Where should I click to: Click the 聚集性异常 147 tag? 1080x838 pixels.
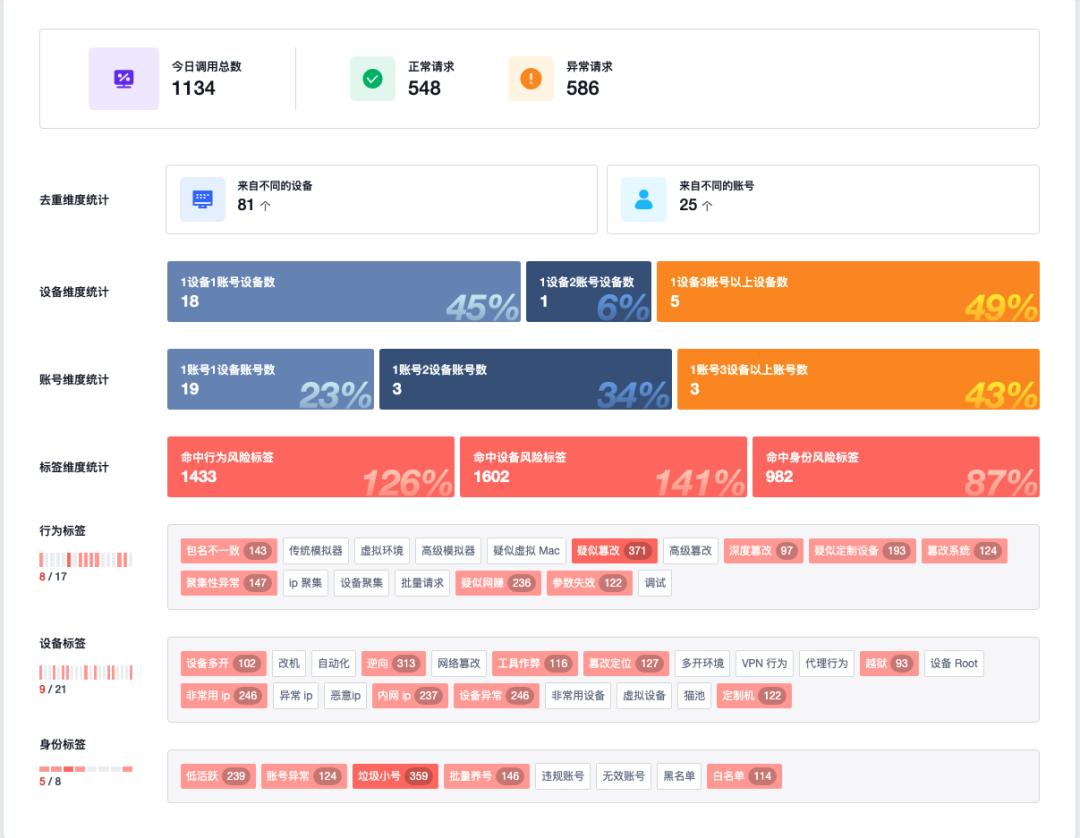coord(229,583)
